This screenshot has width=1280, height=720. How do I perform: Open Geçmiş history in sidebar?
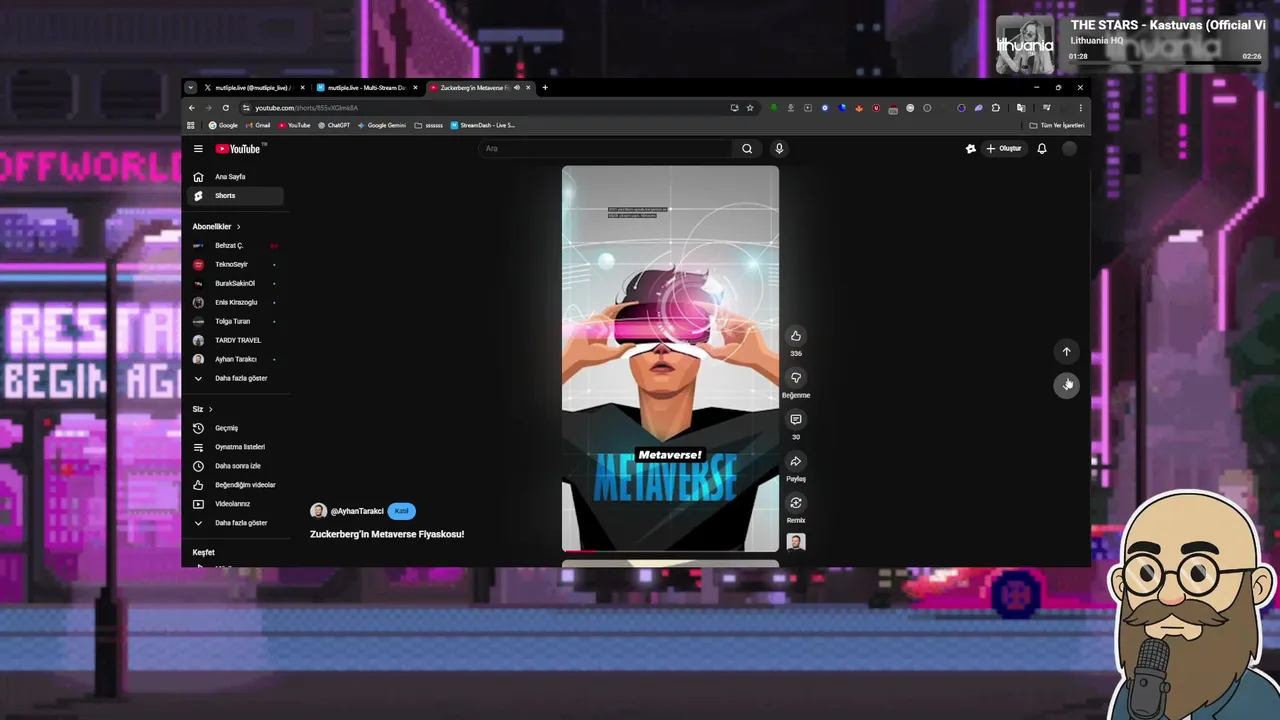pos(236,428)
